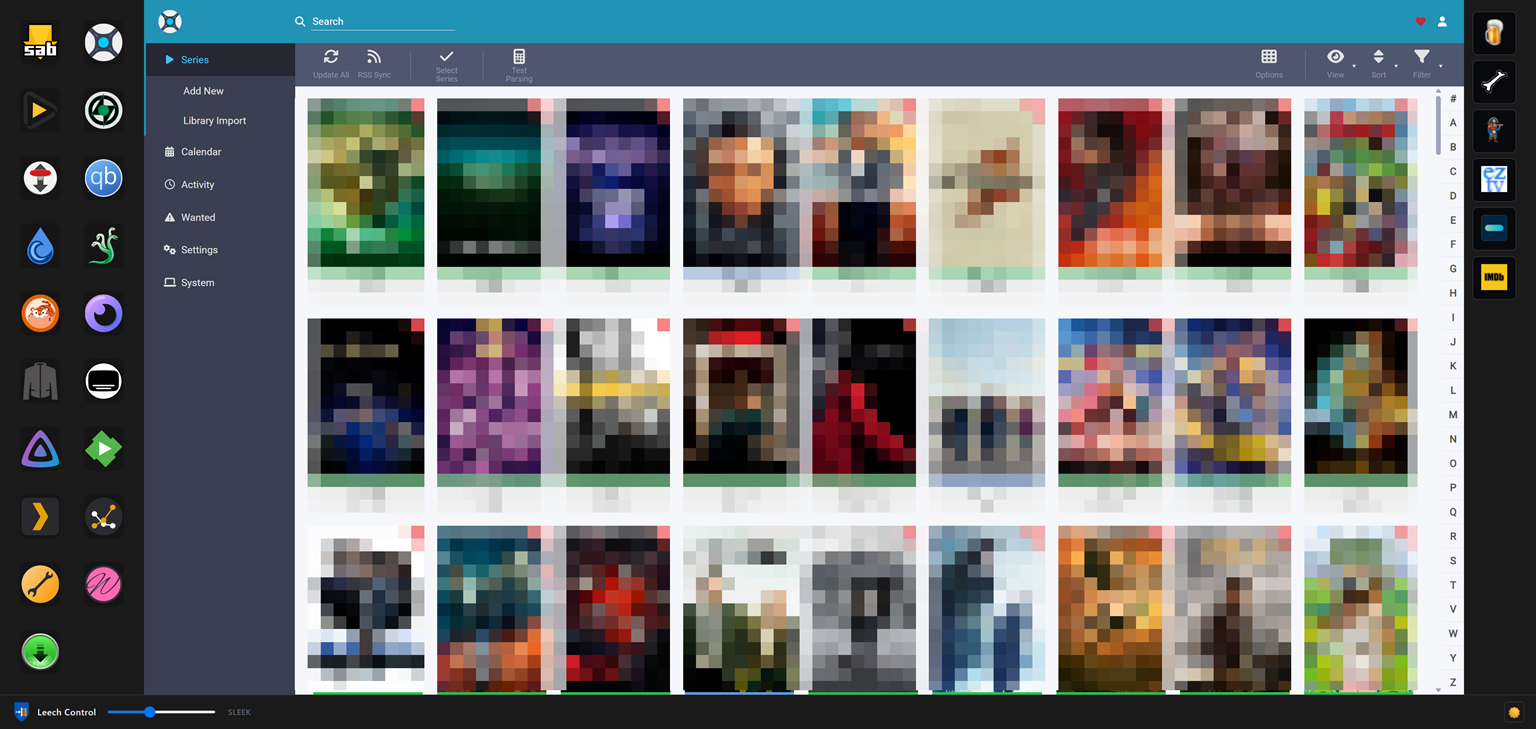Screen dimensions: 1536x729
Task: Open the View dropdown
Action: [1336, 64]
